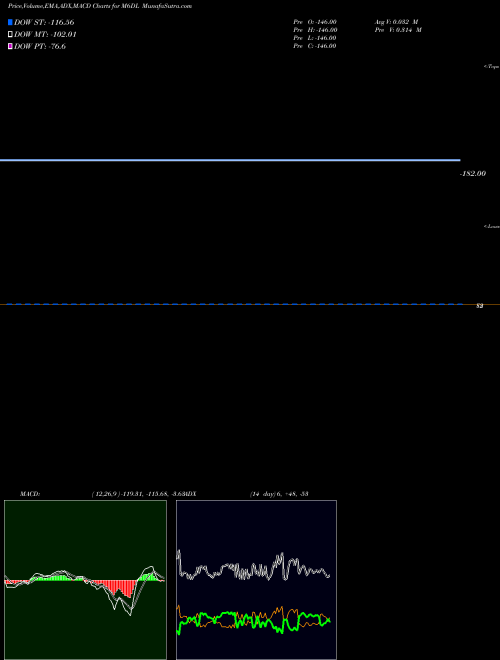Click the 'Pre C: -146.00' value
The image size is (500, 660).
[315, 46]
